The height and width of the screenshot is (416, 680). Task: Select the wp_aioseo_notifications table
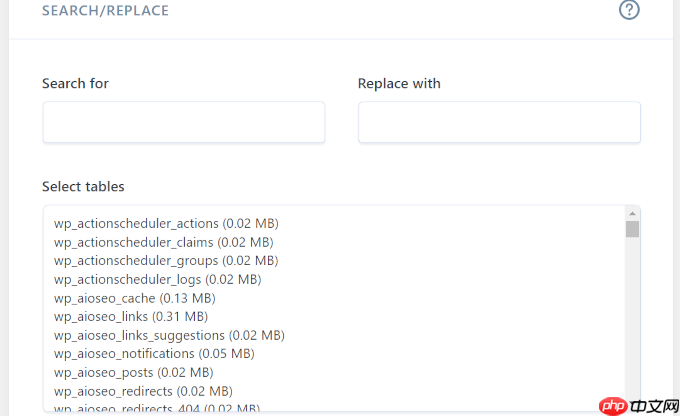[x=154, y=354]
